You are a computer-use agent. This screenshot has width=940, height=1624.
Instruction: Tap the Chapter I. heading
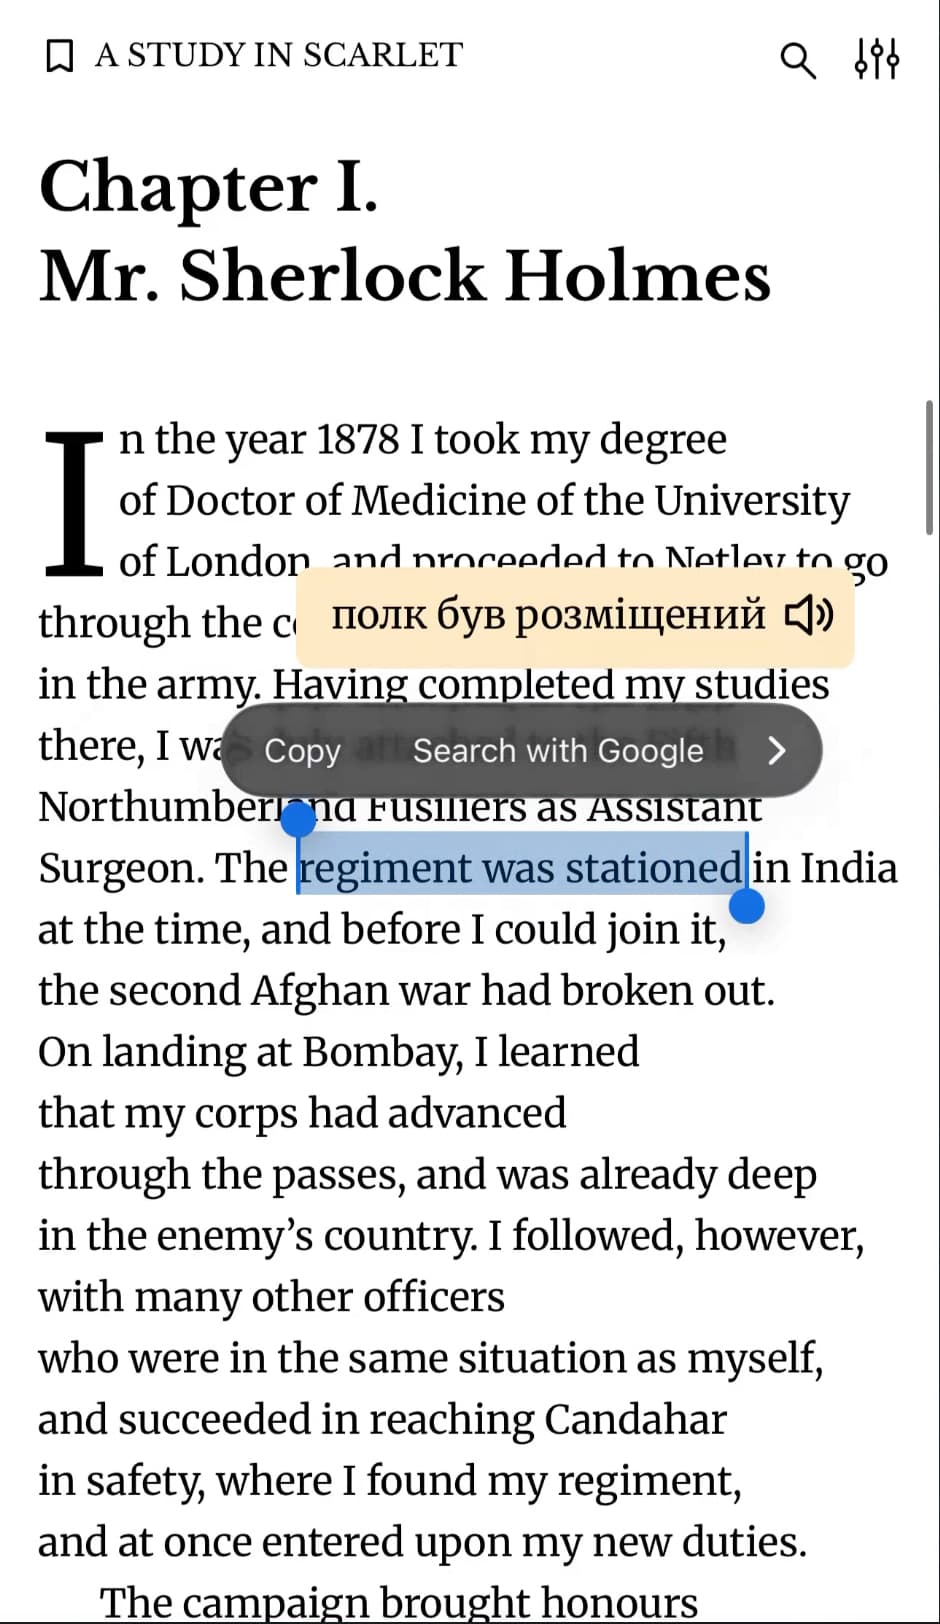coord(209,186)
